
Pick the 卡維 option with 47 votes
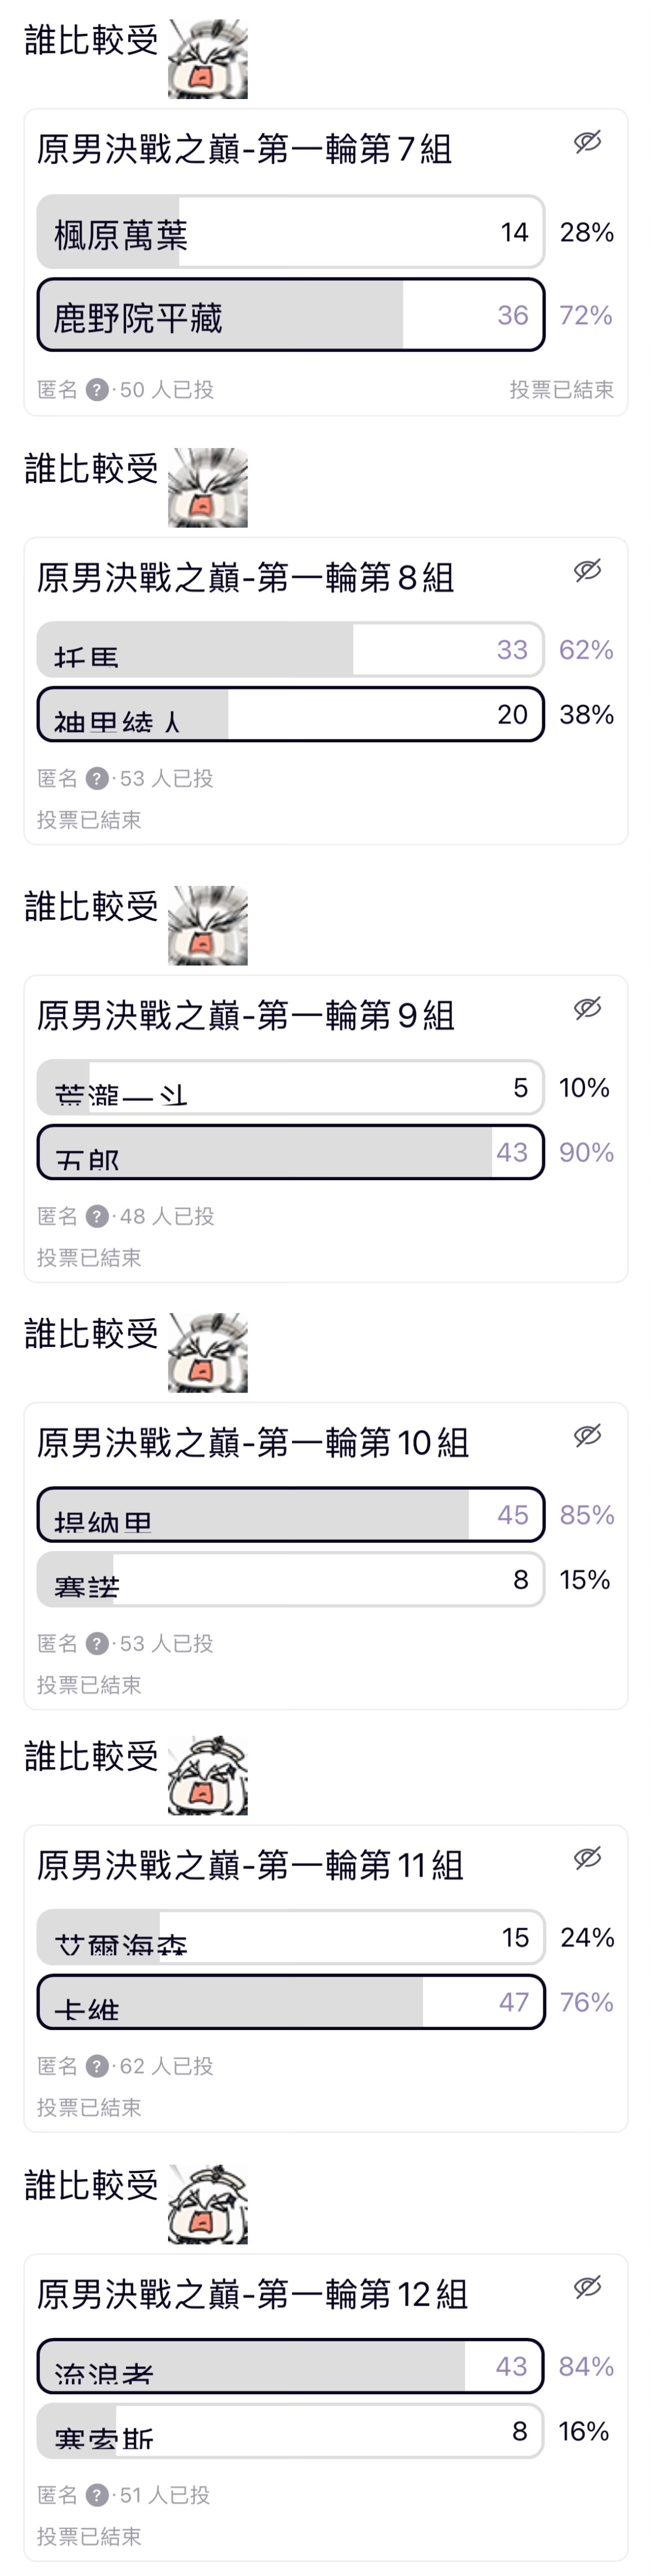click(x=291, y=2001)
